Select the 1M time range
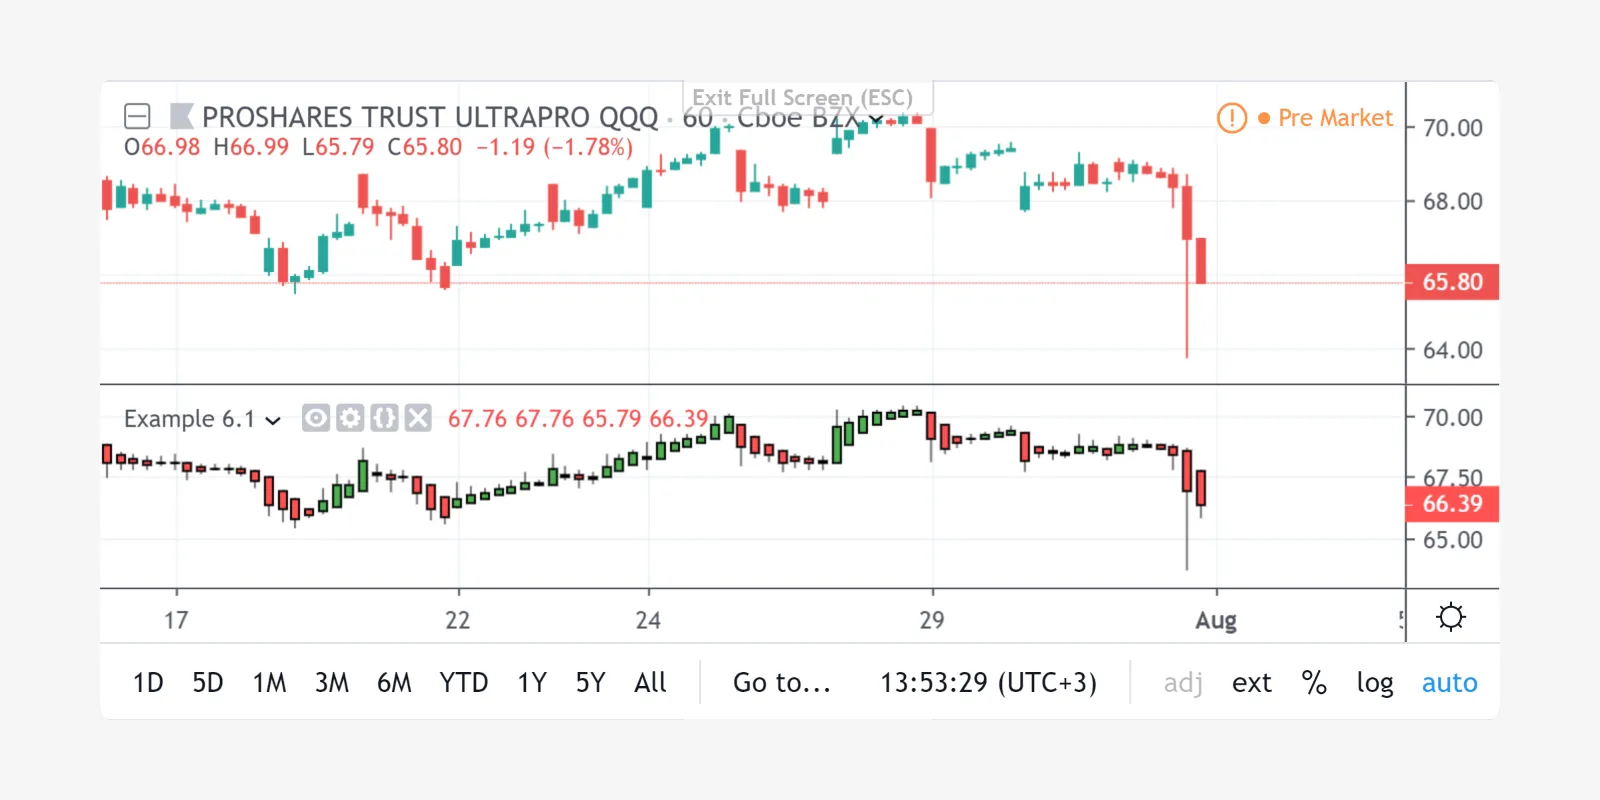Image resolution: width=1600 pixels, height=800 pixels. (269, 683)
